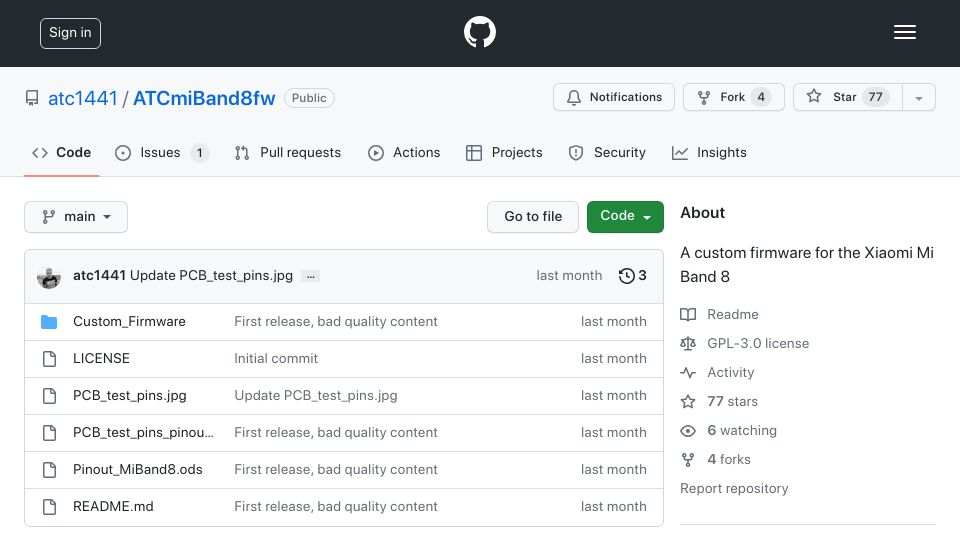960x540 pixels.
Task: Click the Custom_Firmware folder icon
Action: click(x=49, y=322)
